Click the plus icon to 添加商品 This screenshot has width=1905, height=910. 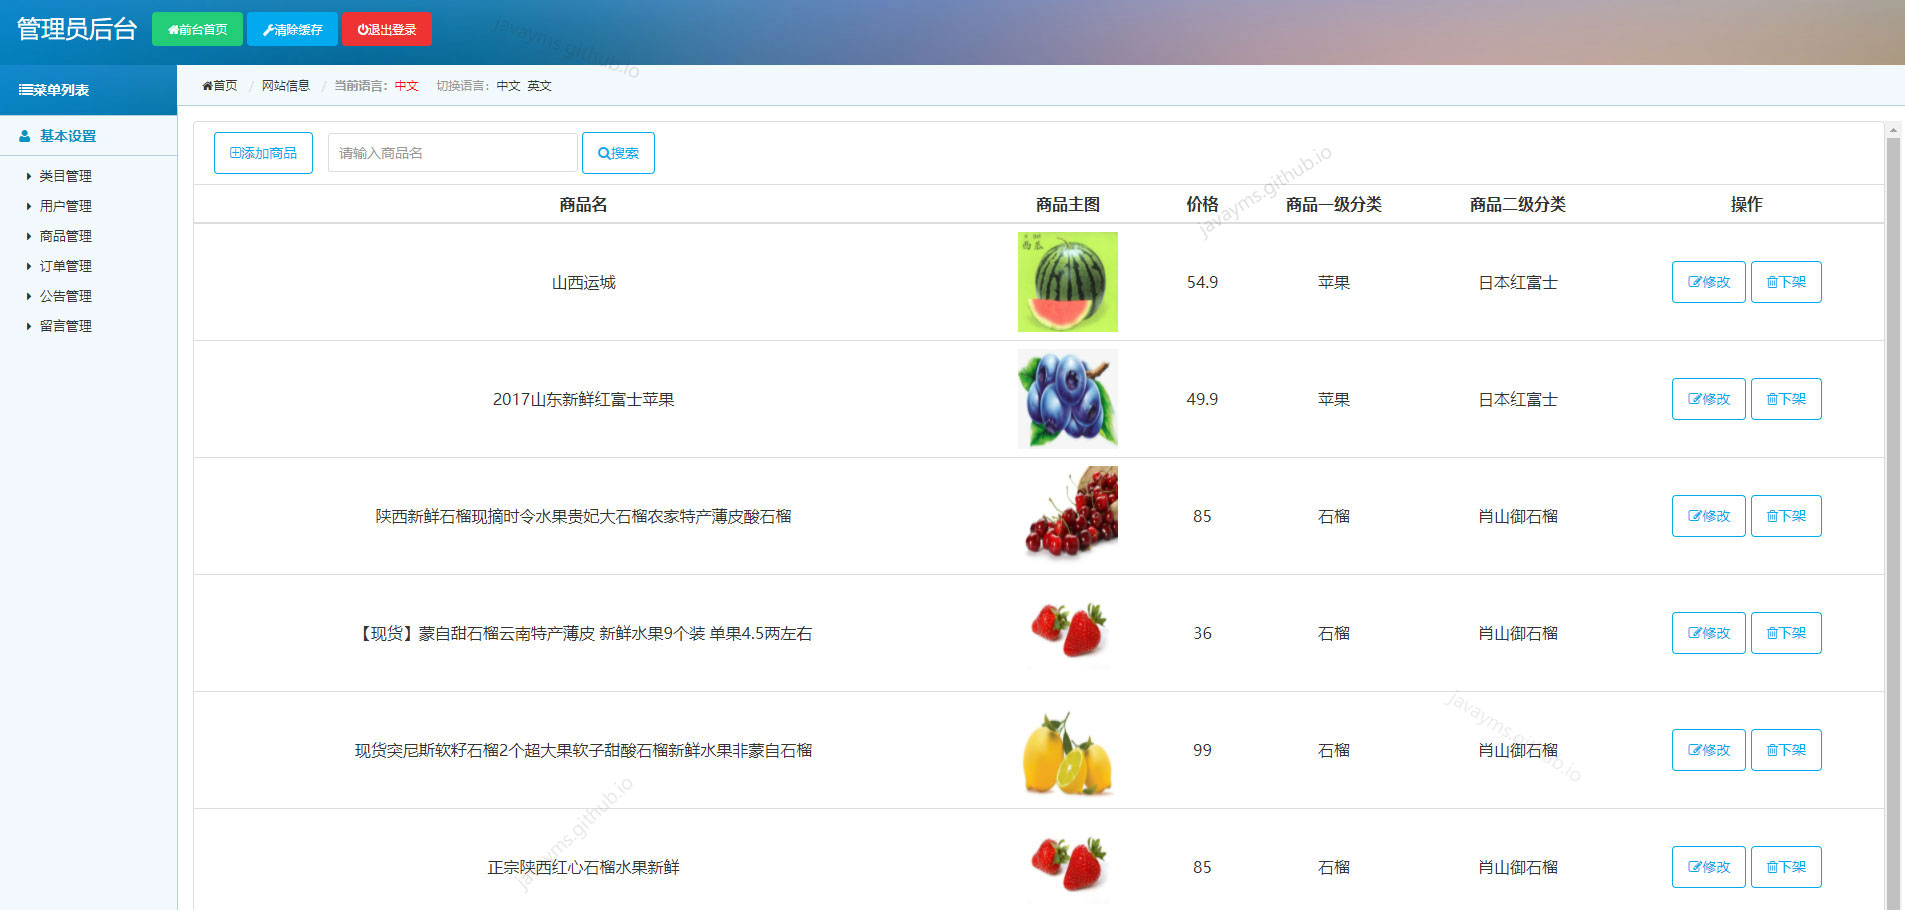[236, 152]
